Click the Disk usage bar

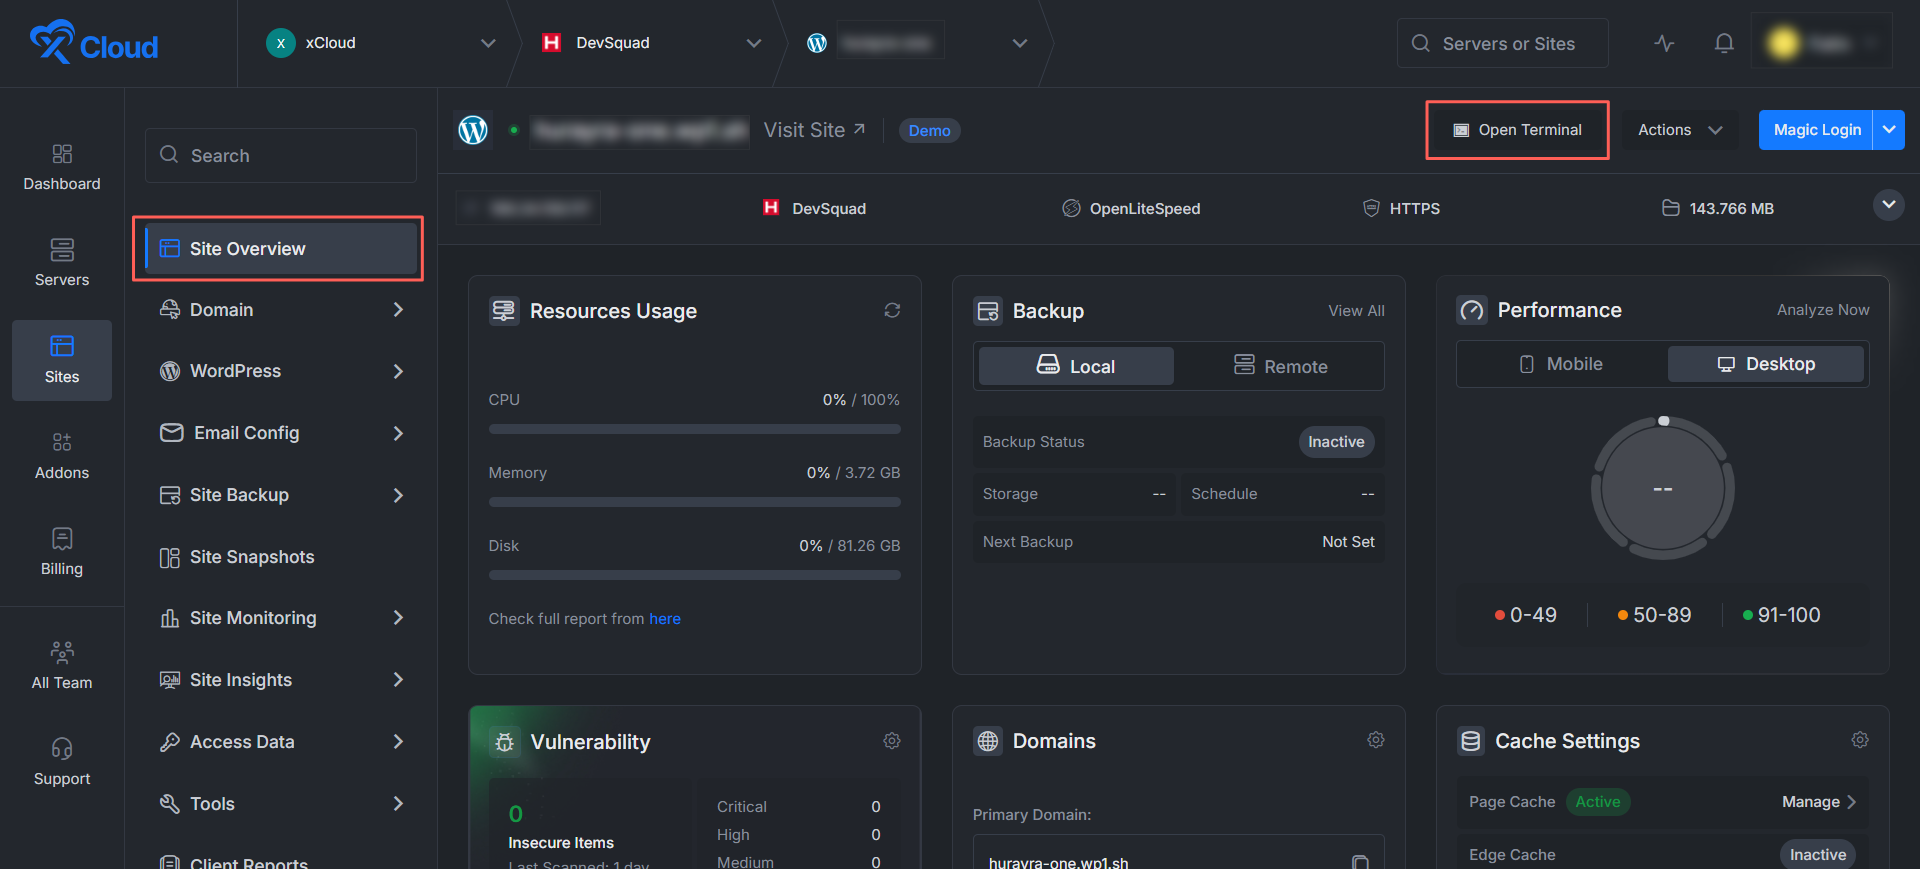(694, 575)
